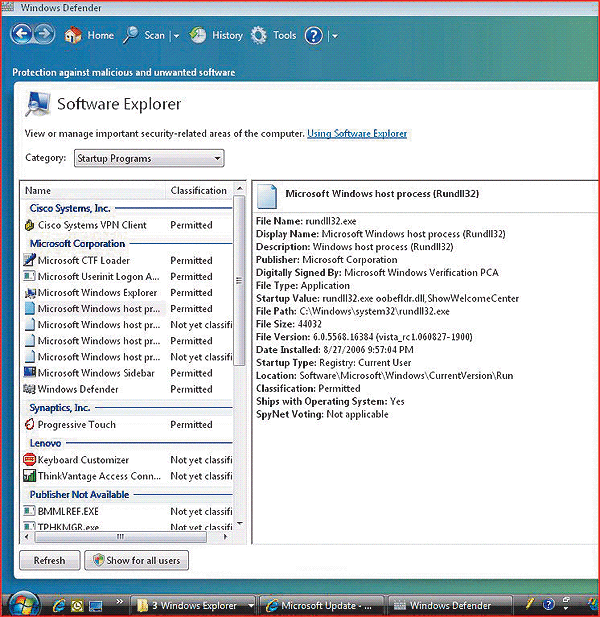Select Microsoft CTF Loader in list
Screen dimensions: 600x617
[83, 260]
